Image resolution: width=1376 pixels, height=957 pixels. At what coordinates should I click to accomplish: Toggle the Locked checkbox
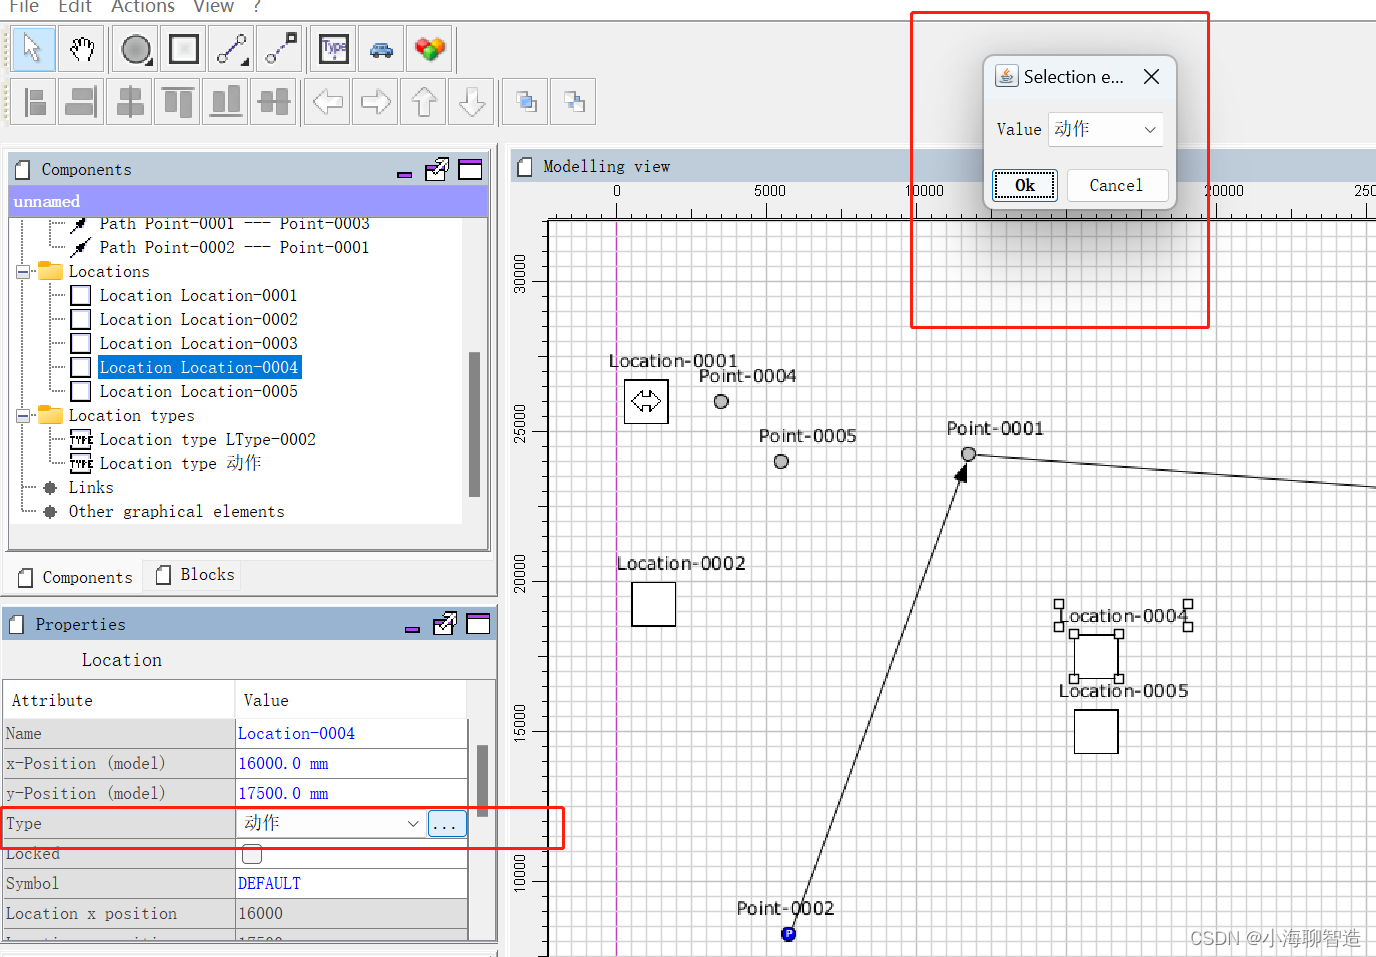click(x=252, y=854)
